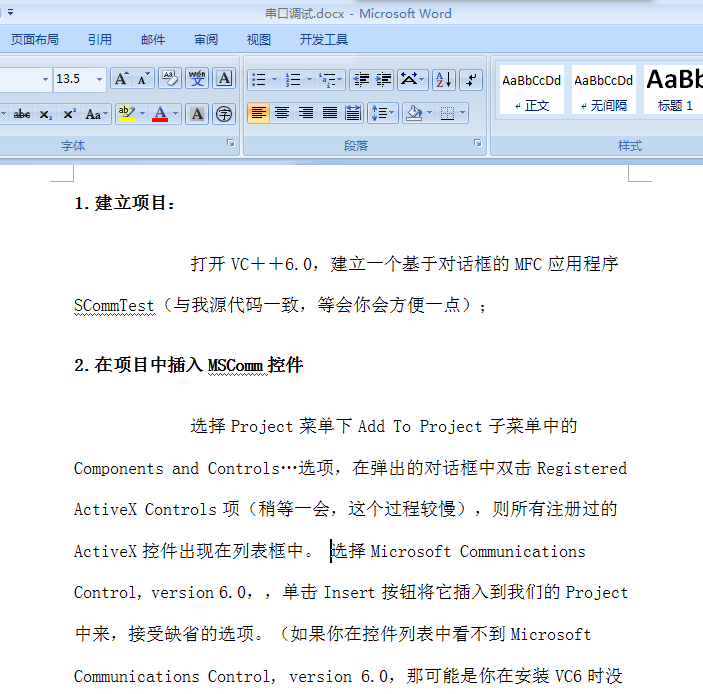Apply the red font color

[160, 114]
